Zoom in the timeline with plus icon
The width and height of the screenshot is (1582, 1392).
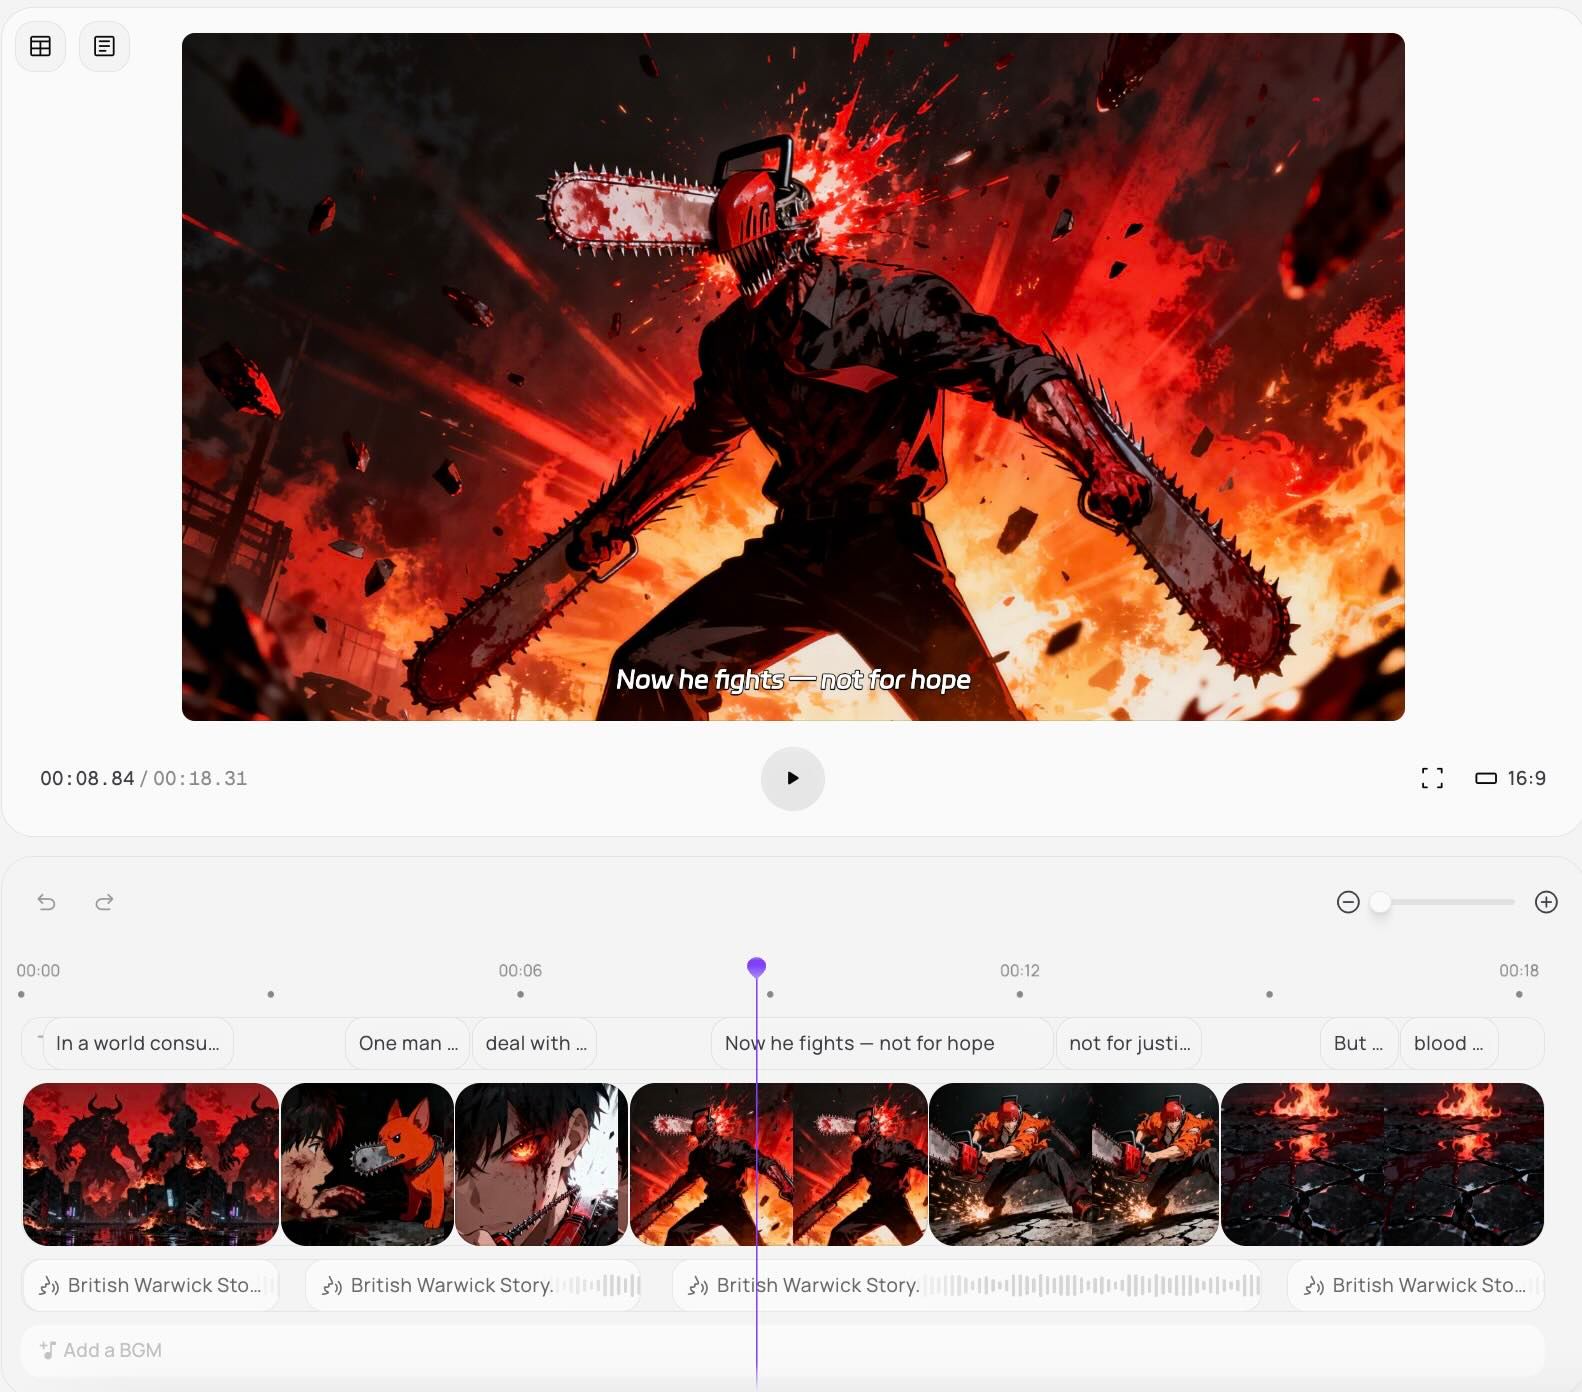1545,902
